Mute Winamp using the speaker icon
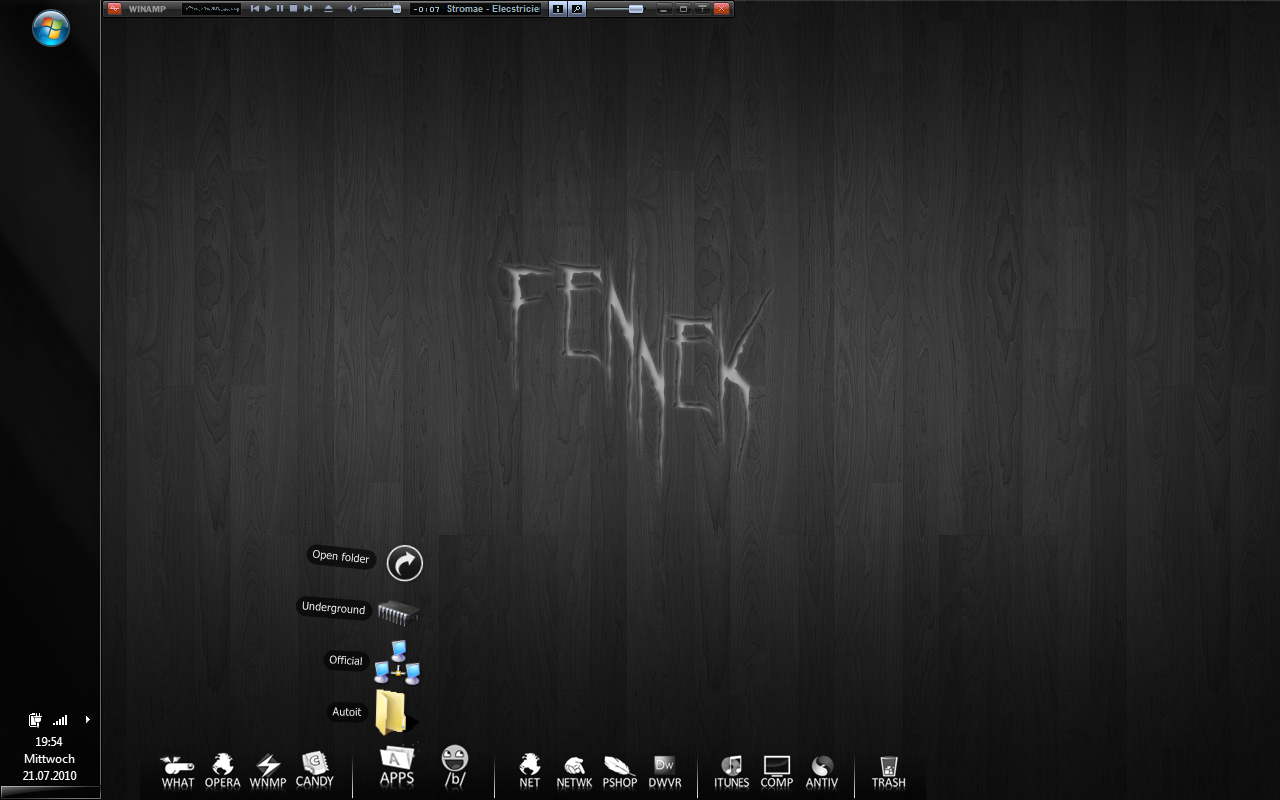Image resolution: width=1280 pixels, height=800 pixels. pos(351,9)
